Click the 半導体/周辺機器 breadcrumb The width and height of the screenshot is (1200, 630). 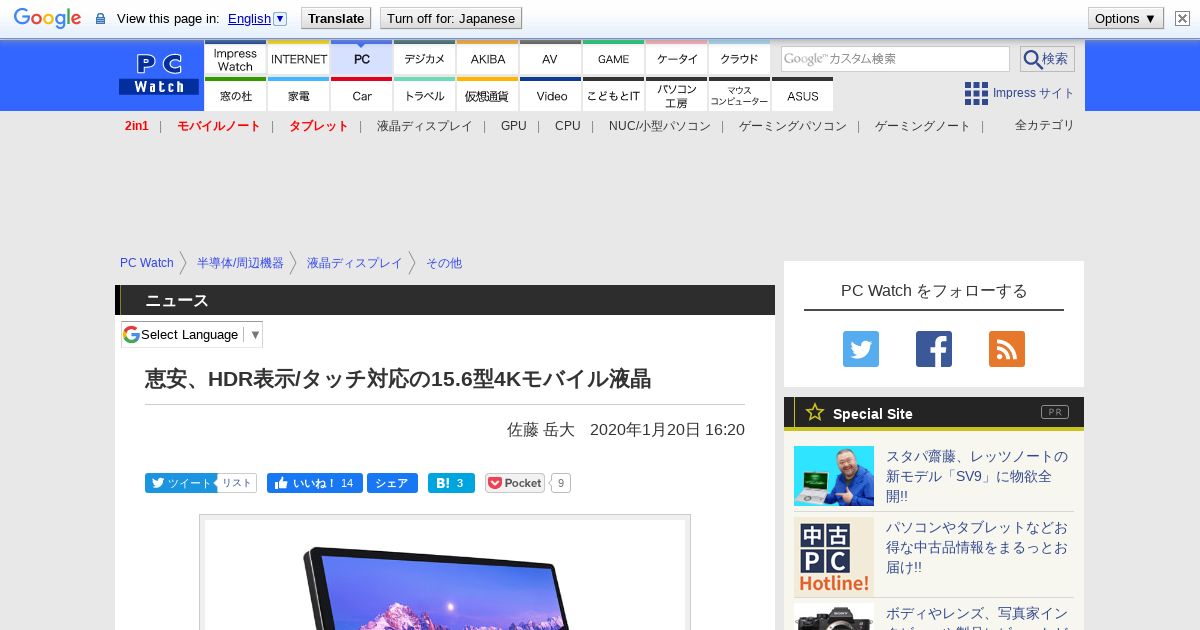[240, 263]
